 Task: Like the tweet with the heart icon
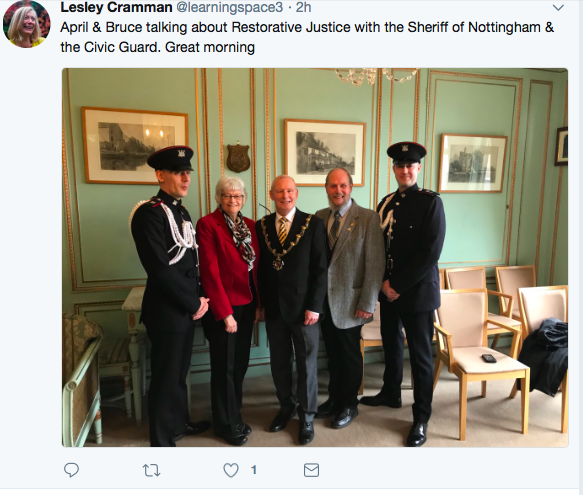(x=231, y=470)
